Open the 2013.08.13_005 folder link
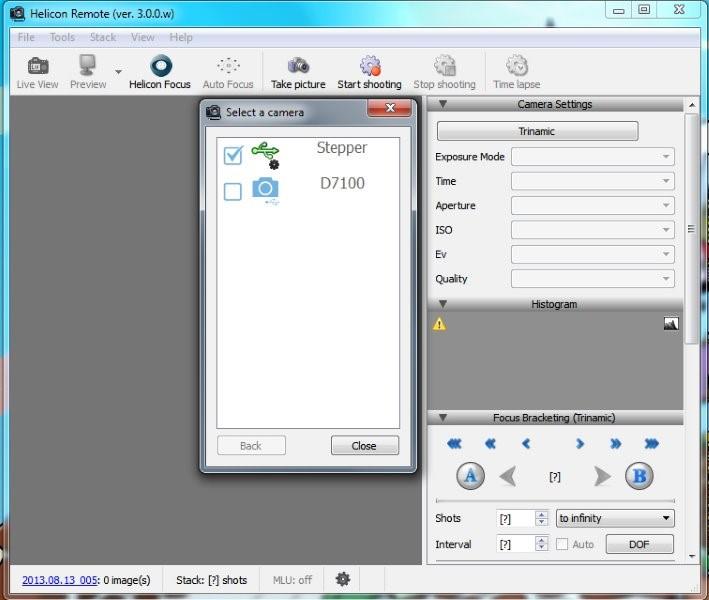This screenshot has width=709, height=600. pyautogui.click(x=60, y=580)
